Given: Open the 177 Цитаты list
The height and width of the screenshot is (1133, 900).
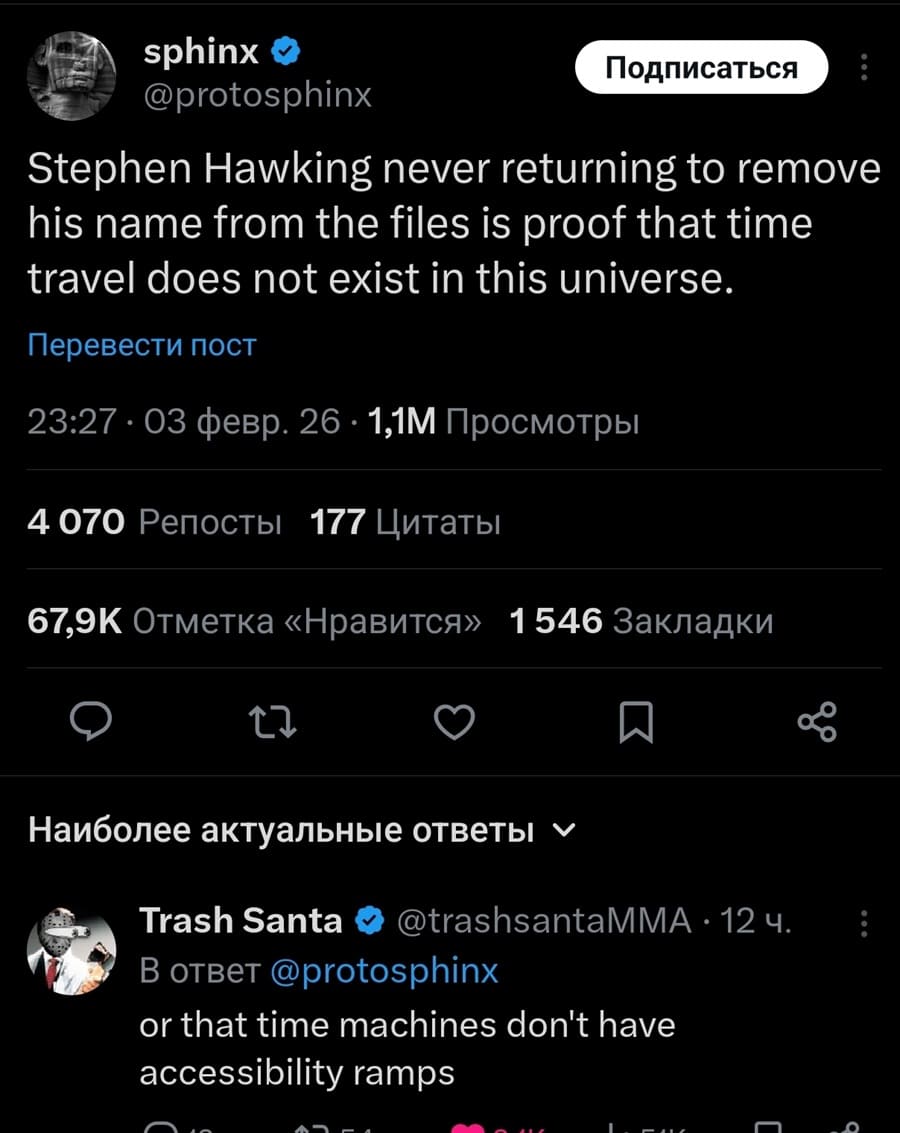Looking at the screenshot, I should [x=405, y=521].
